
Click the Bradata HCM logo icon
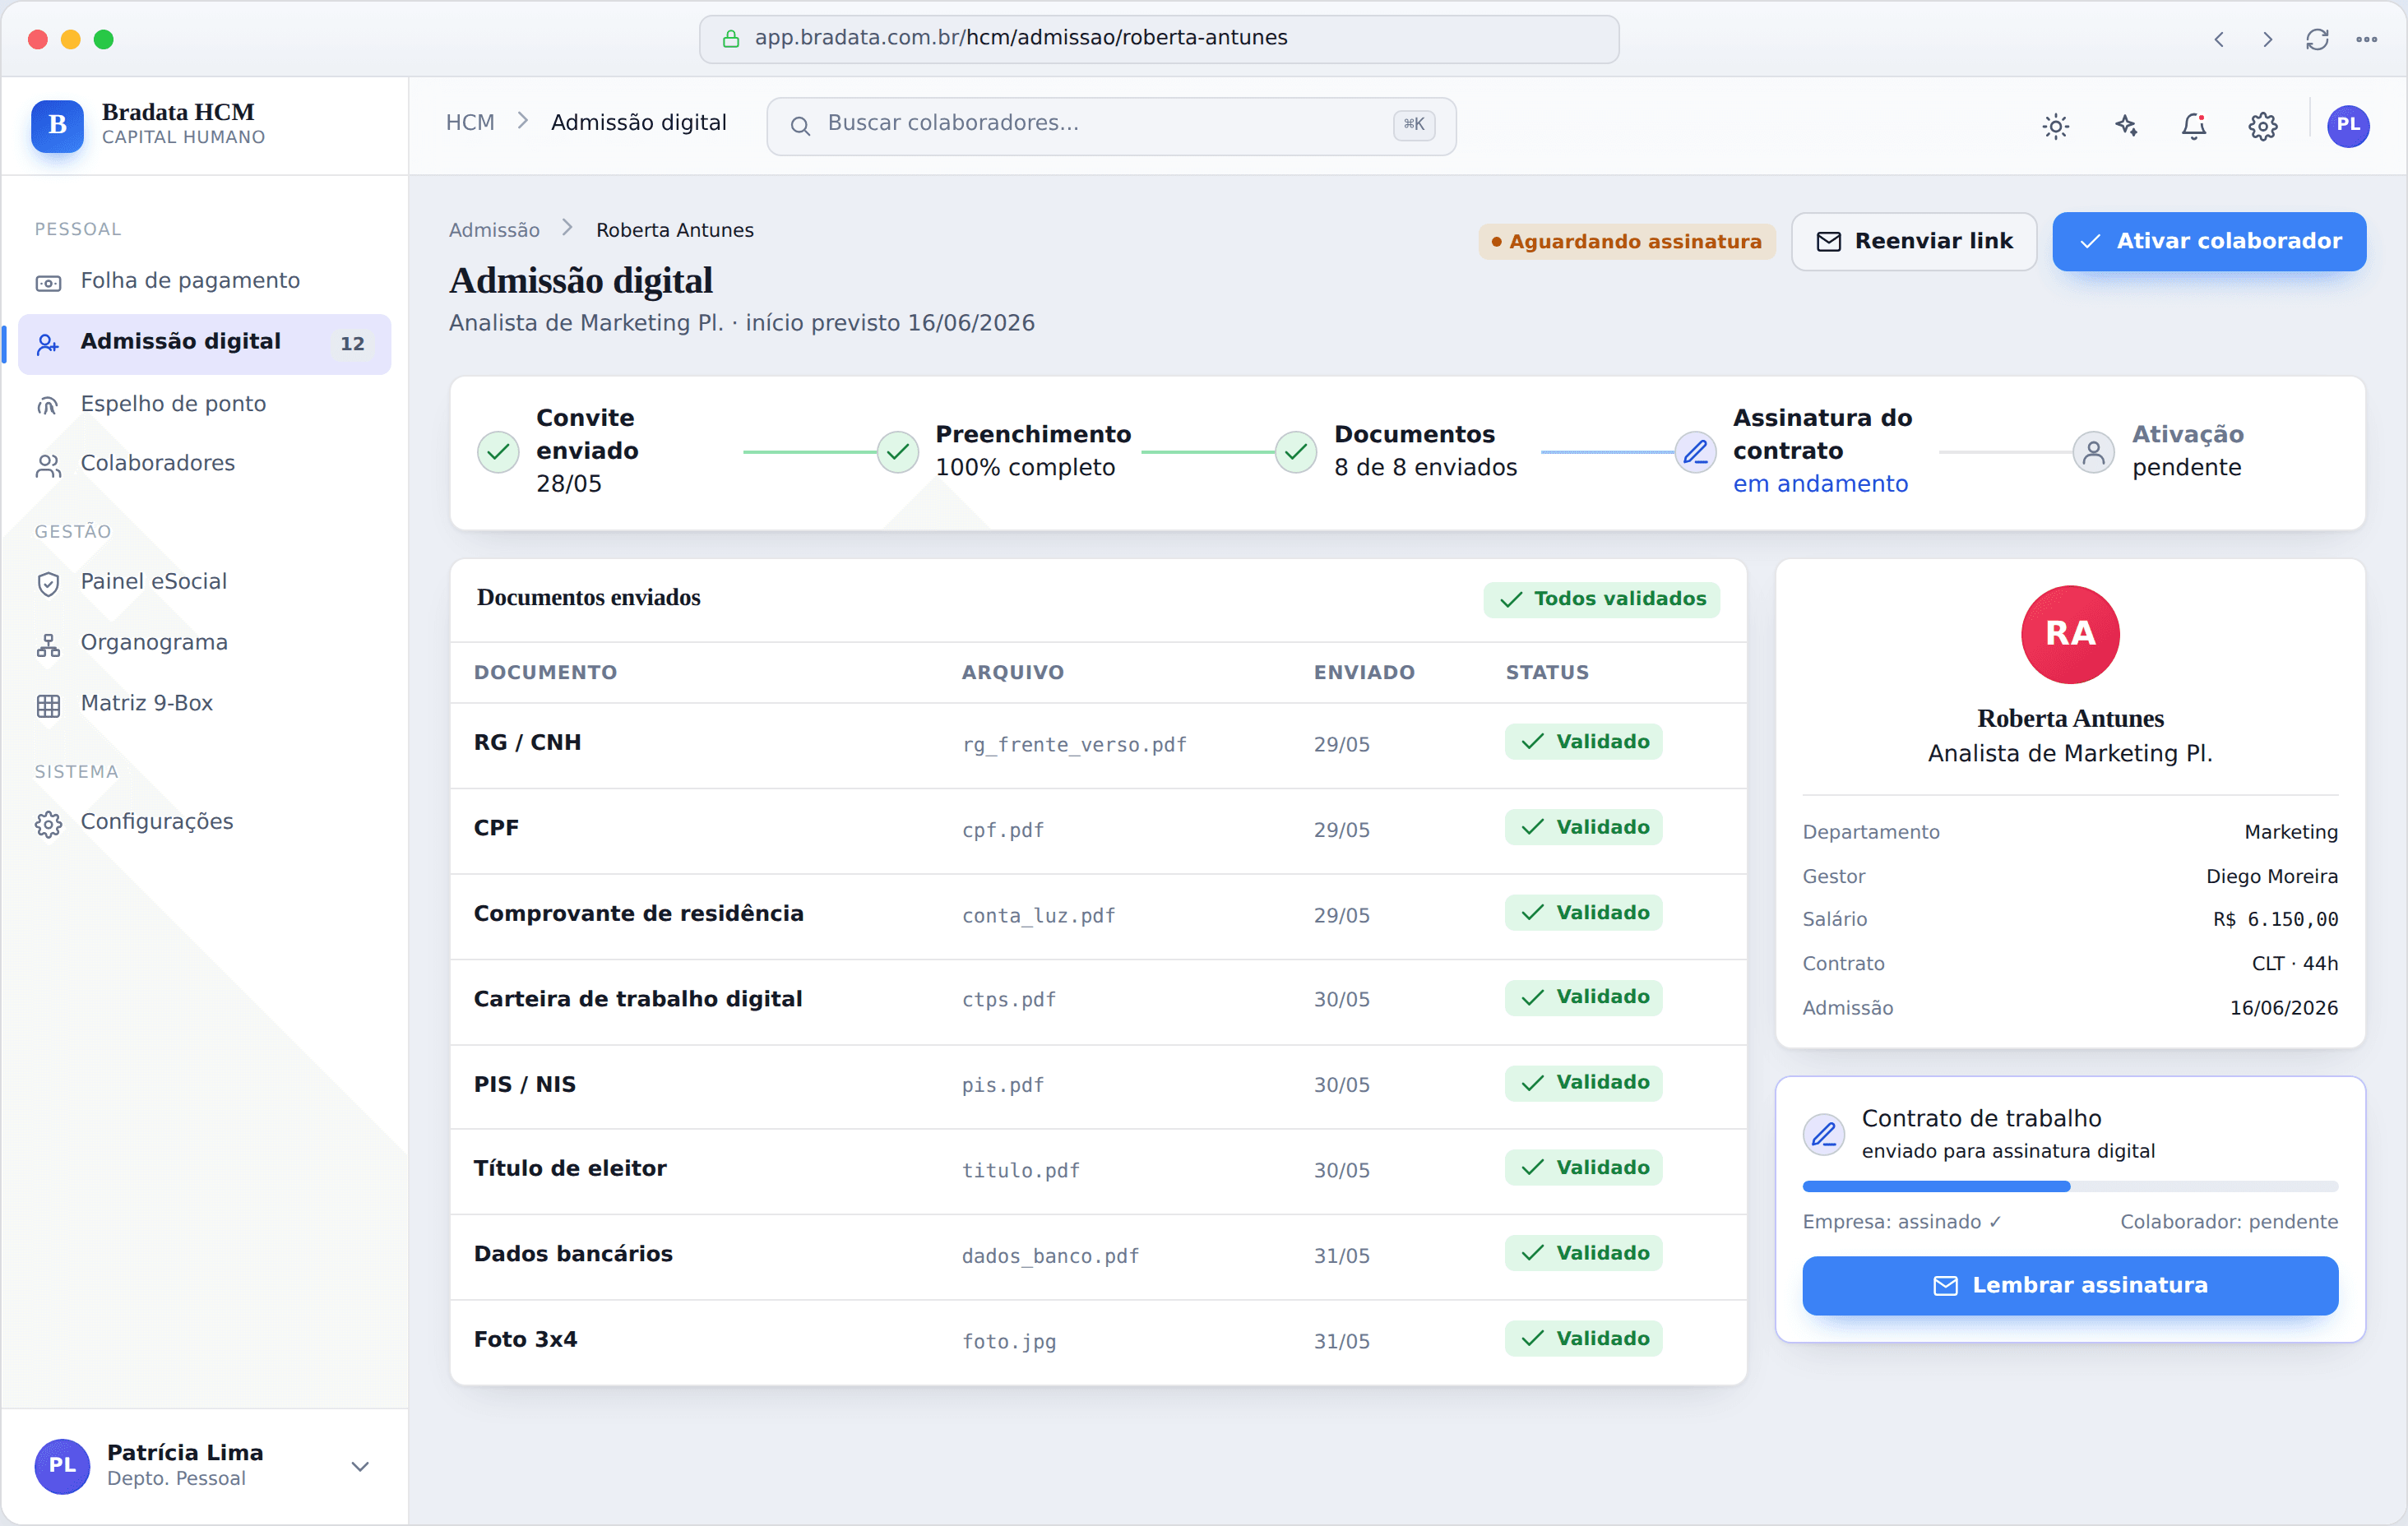pos(57,125)
